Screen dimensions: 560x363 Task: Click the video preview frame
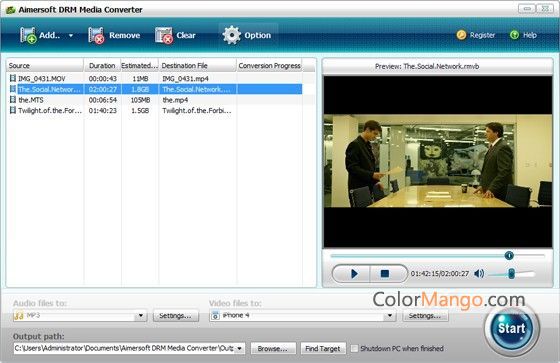click(438, 161)
